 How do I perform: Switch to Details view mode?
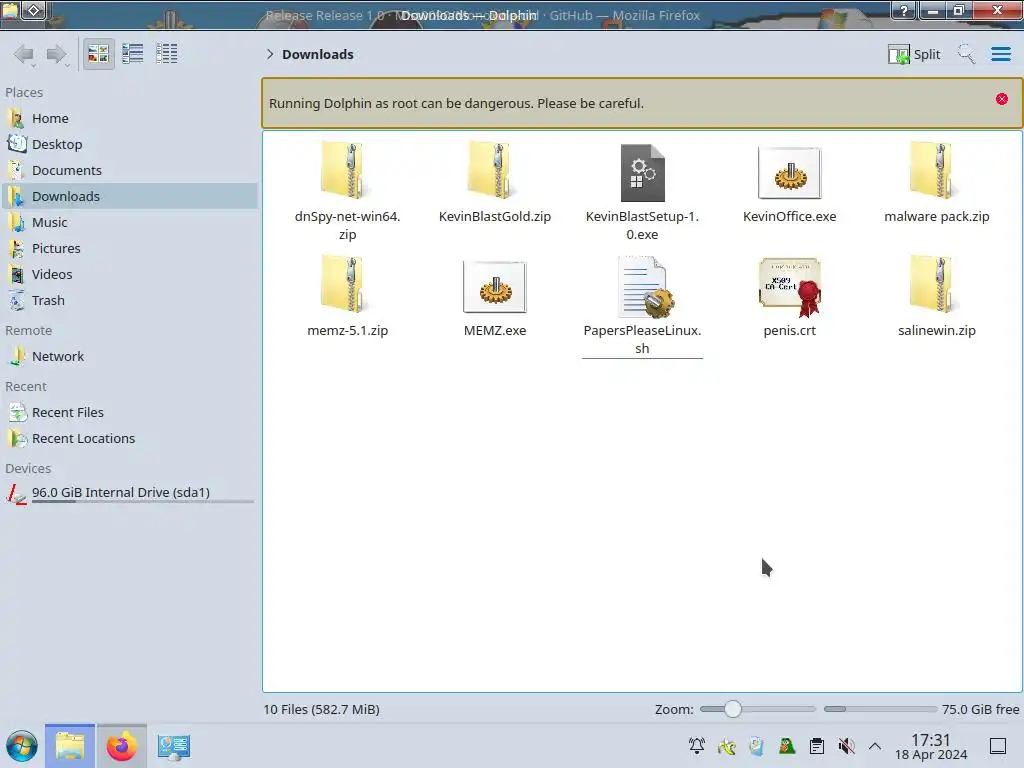pyautogui.click(x=167, y=54)
